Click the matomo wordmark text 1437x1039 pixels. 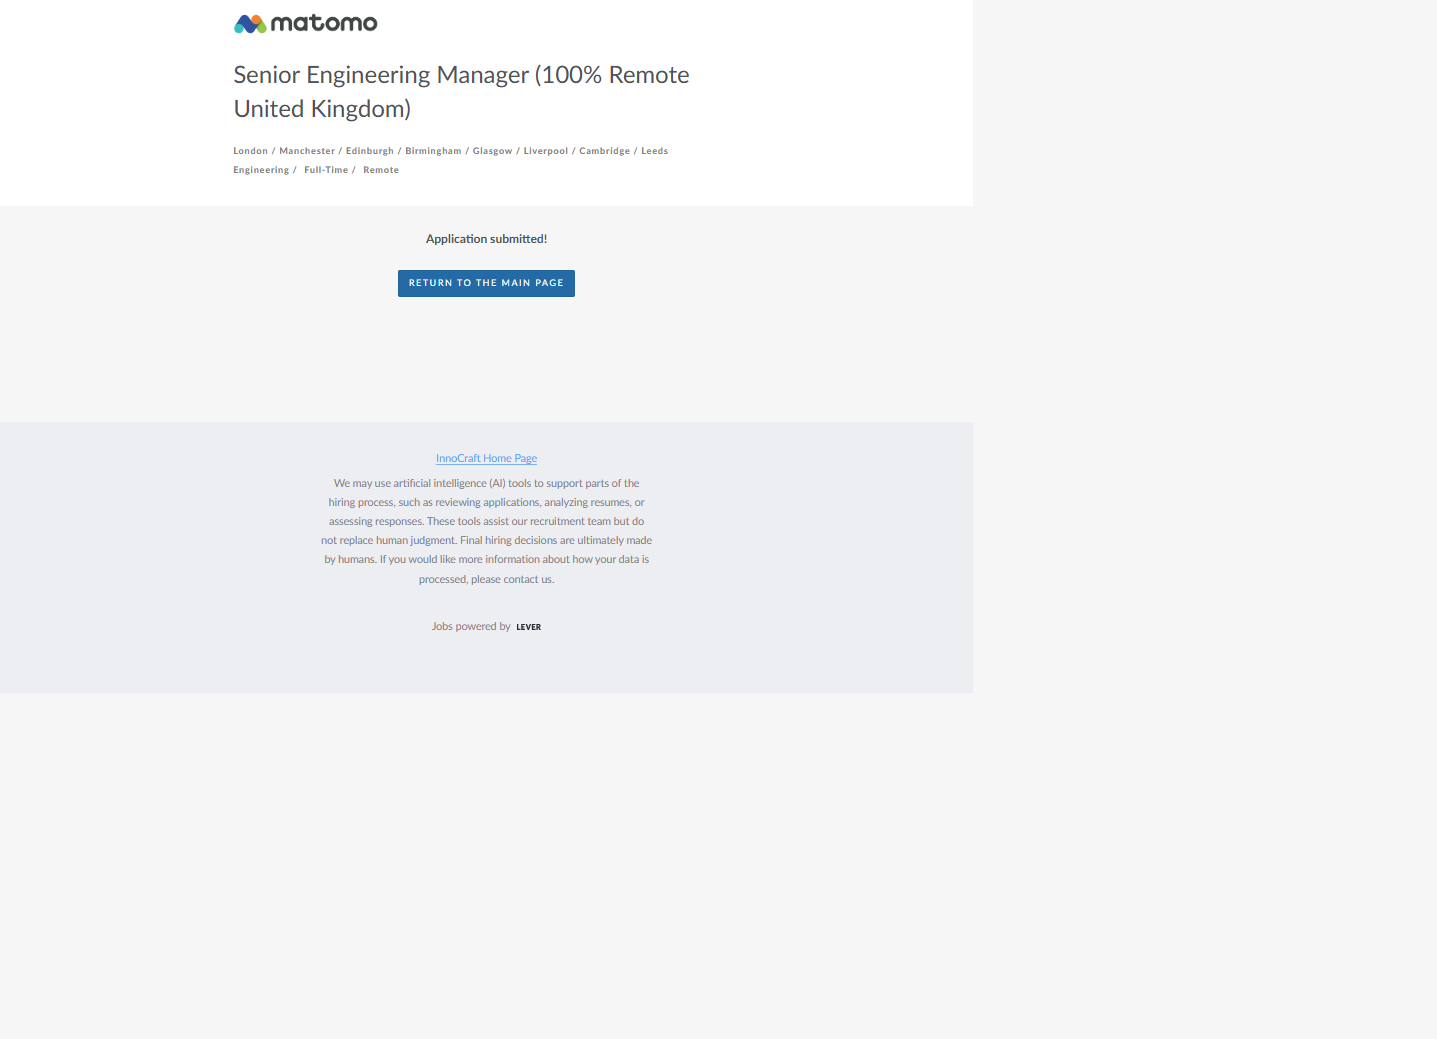[323, 23]
